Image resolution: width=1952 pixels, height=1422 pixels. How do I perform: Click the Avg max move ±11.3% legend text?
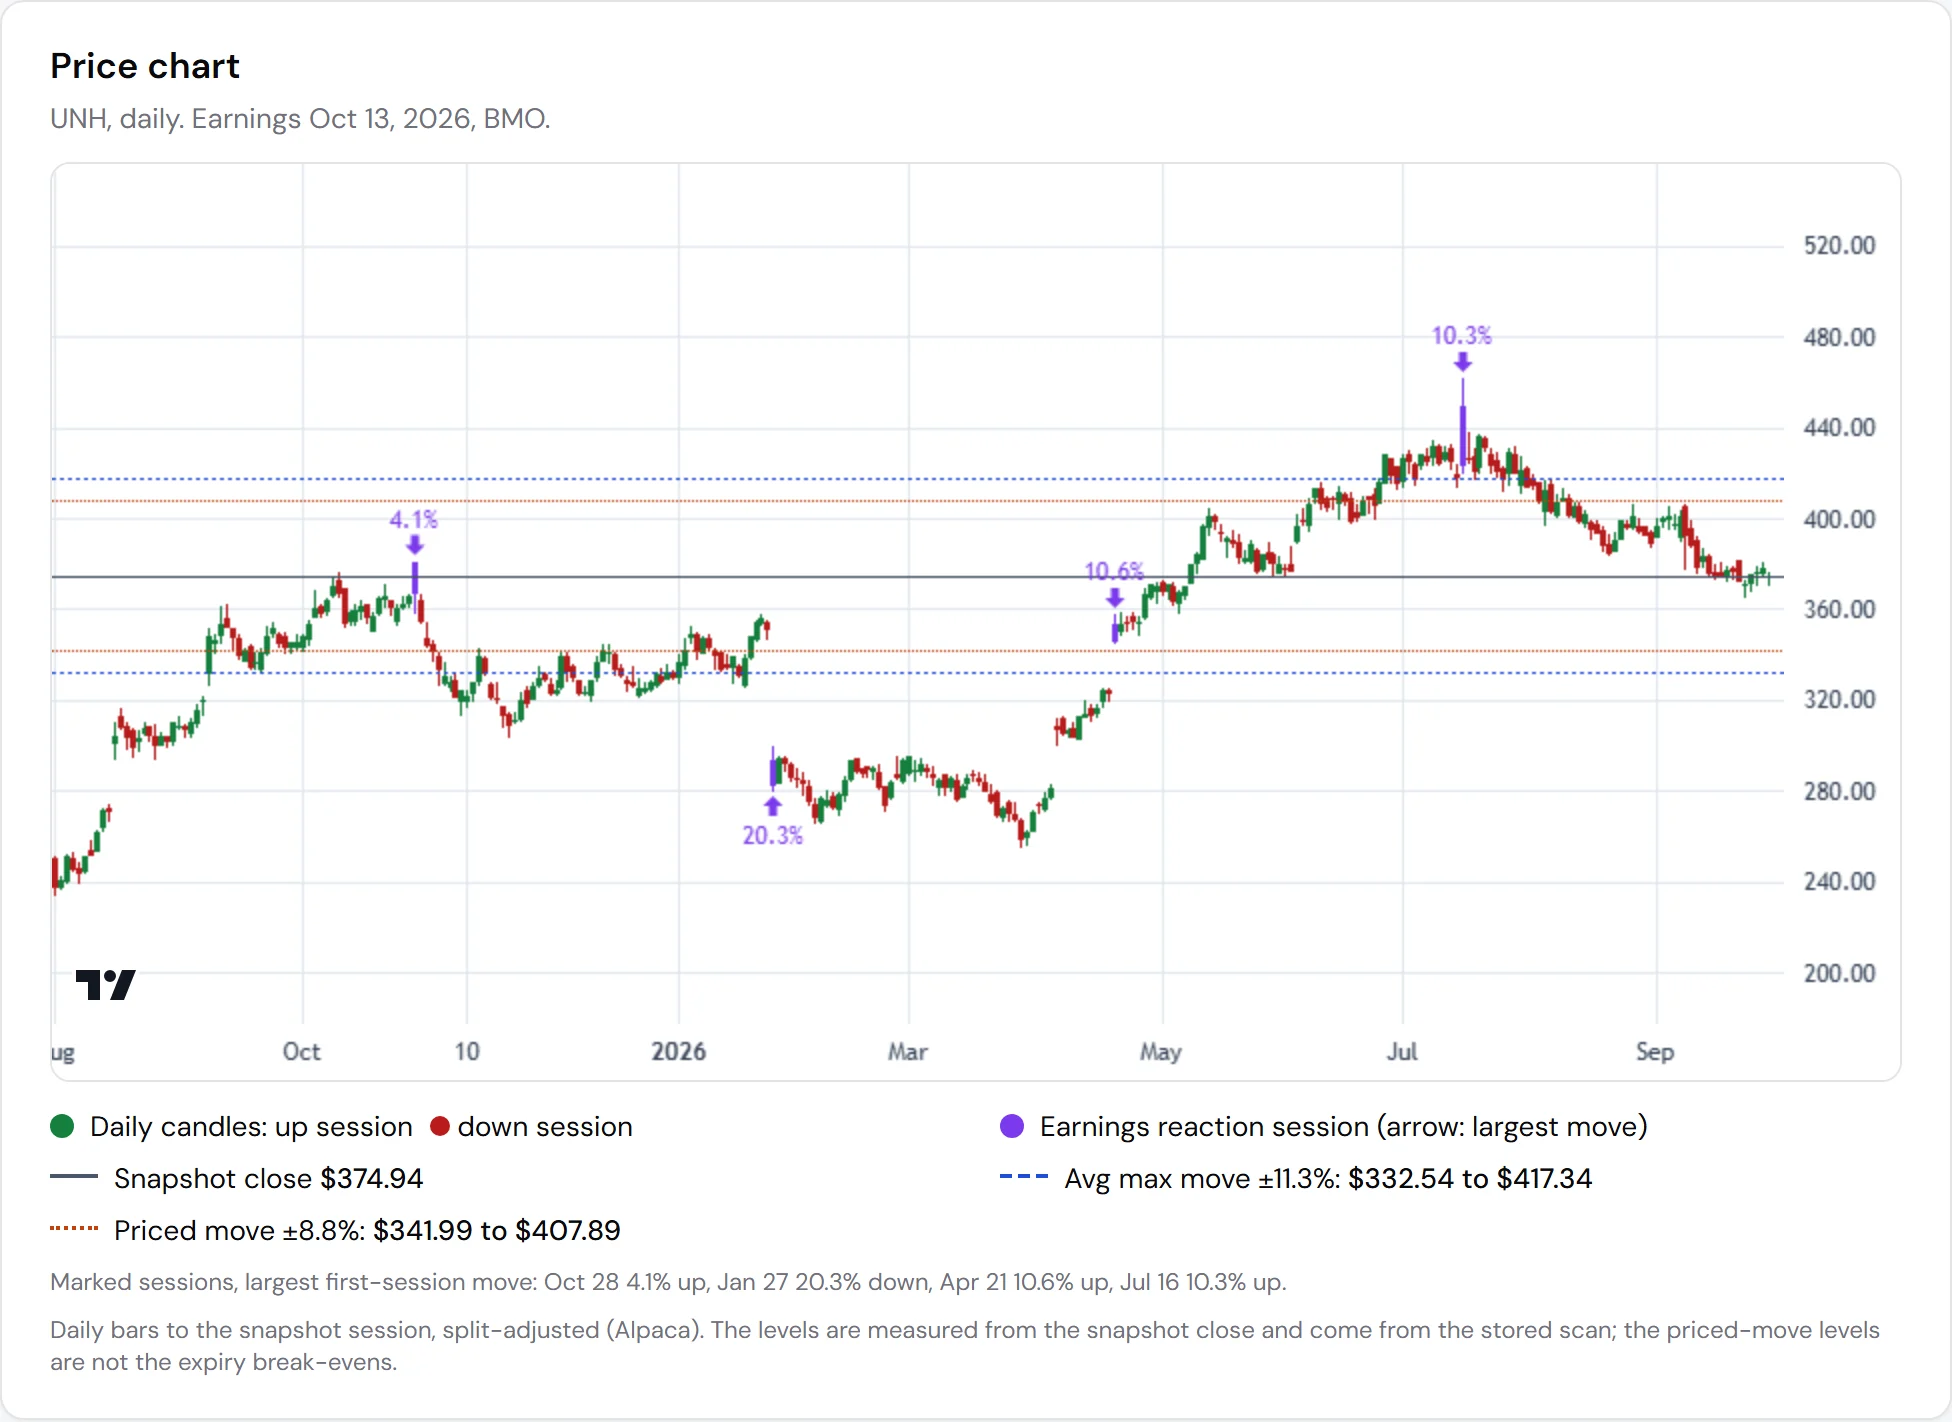tap(1328, 1178)
